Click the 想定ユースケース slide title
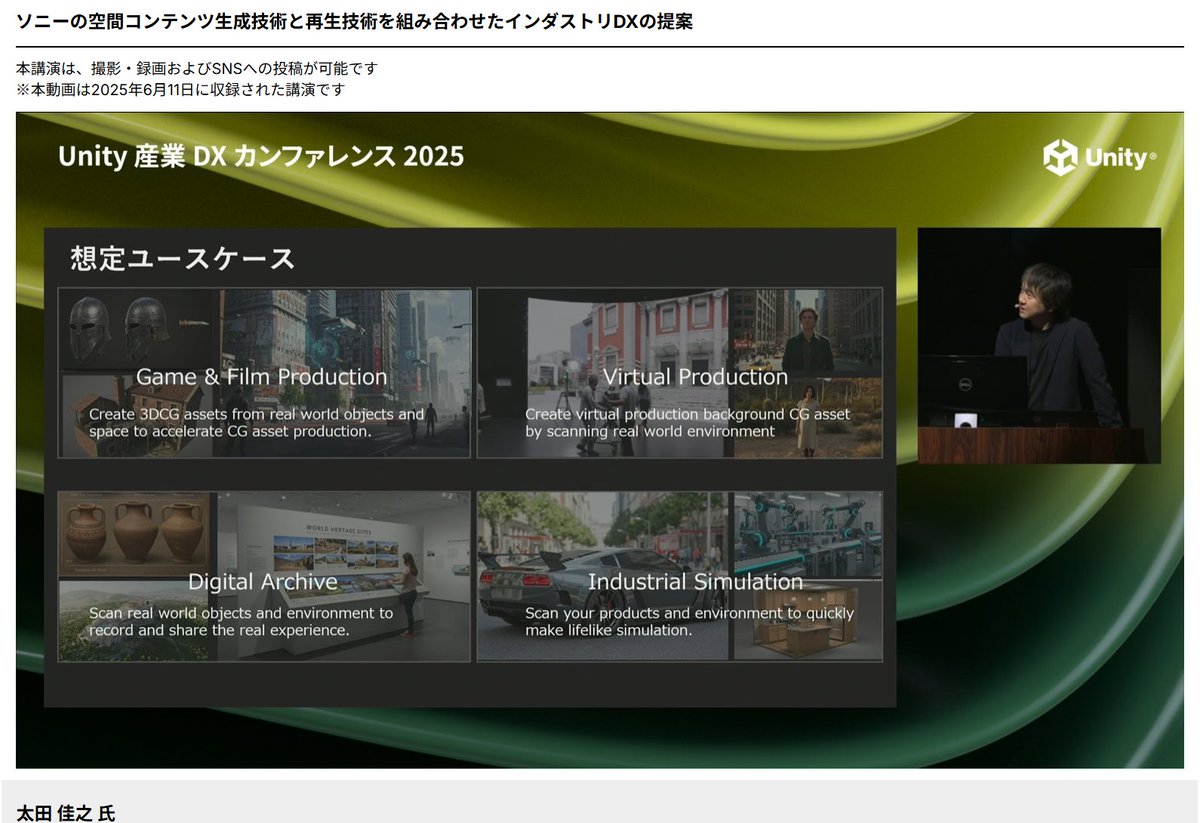The width and height of the screenshot is (1200, 823). pos(183,258)
